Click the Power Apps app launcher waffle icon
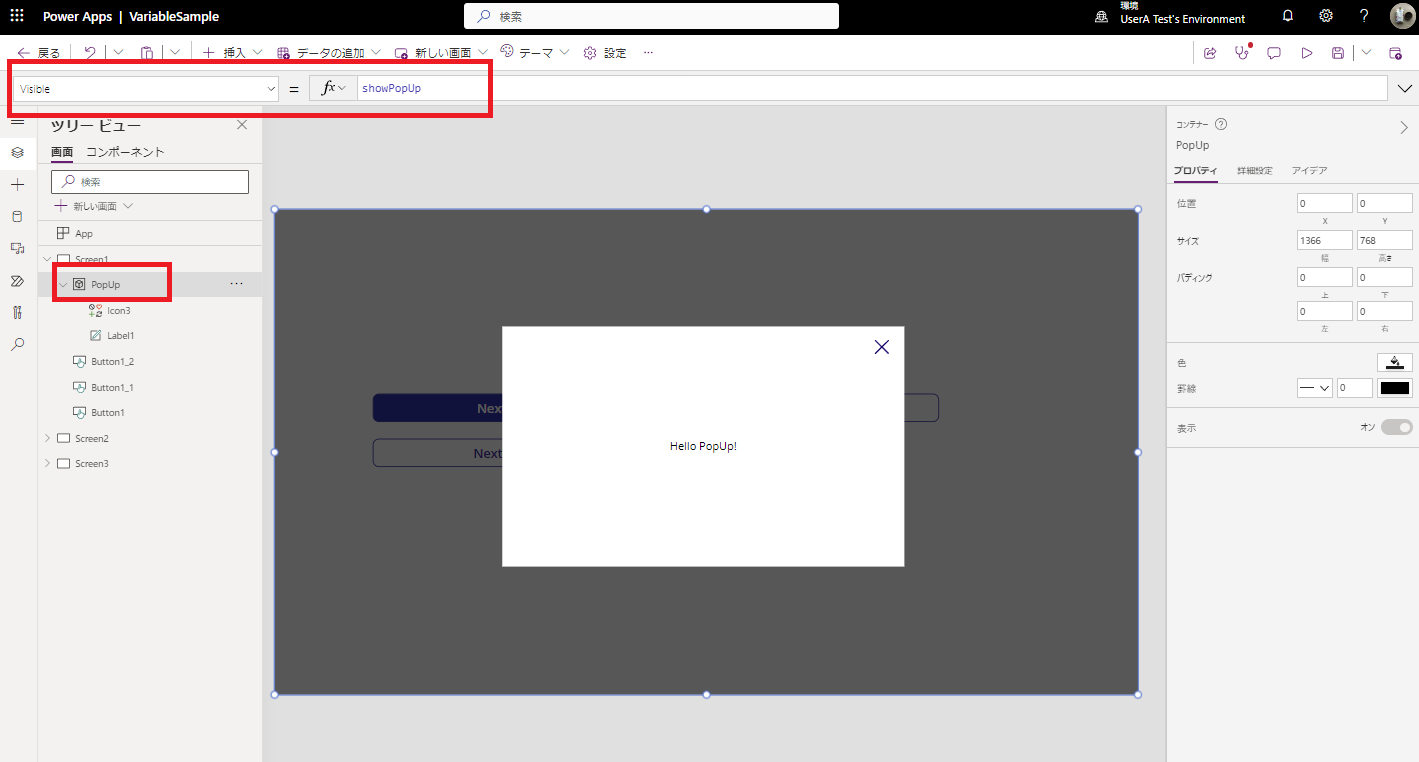Screen dimensions: 1419x762 [x=17, y=16]
